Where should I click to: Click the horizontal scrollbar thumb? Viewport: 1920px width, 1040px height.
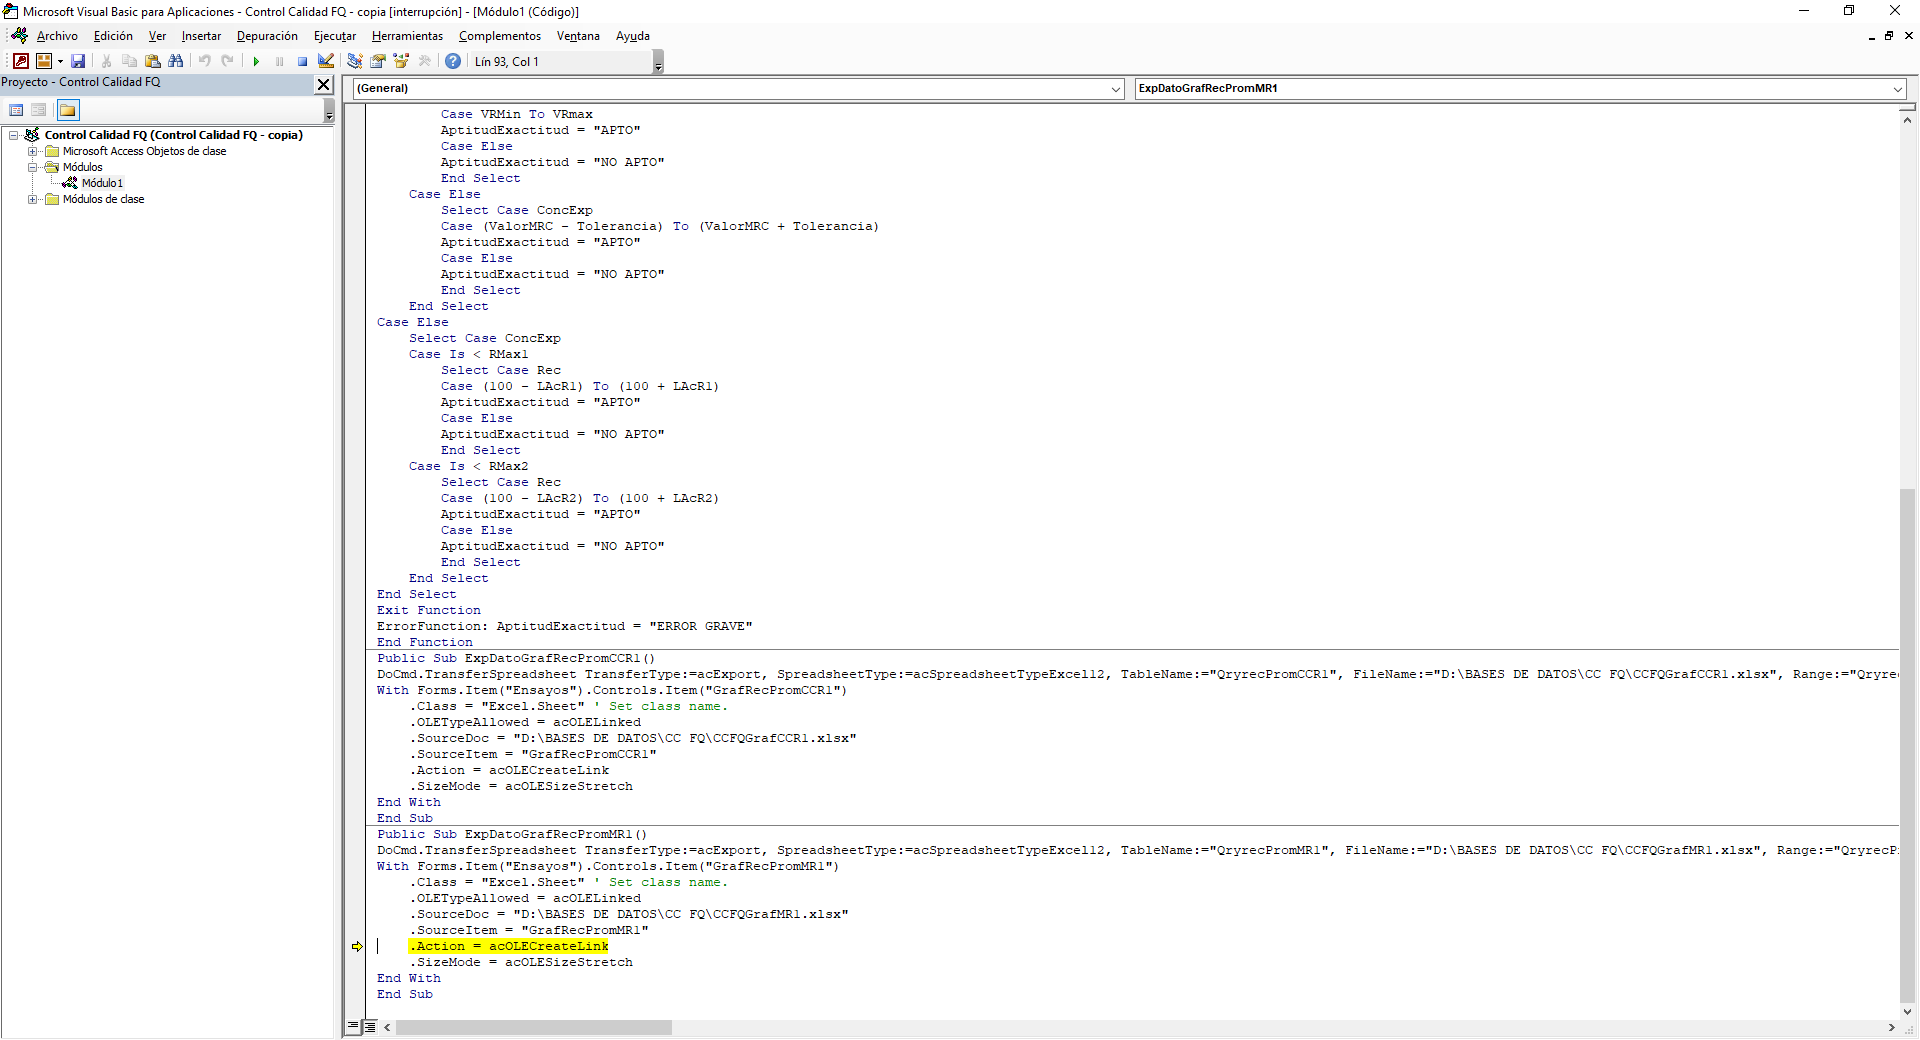(534, 1027)
